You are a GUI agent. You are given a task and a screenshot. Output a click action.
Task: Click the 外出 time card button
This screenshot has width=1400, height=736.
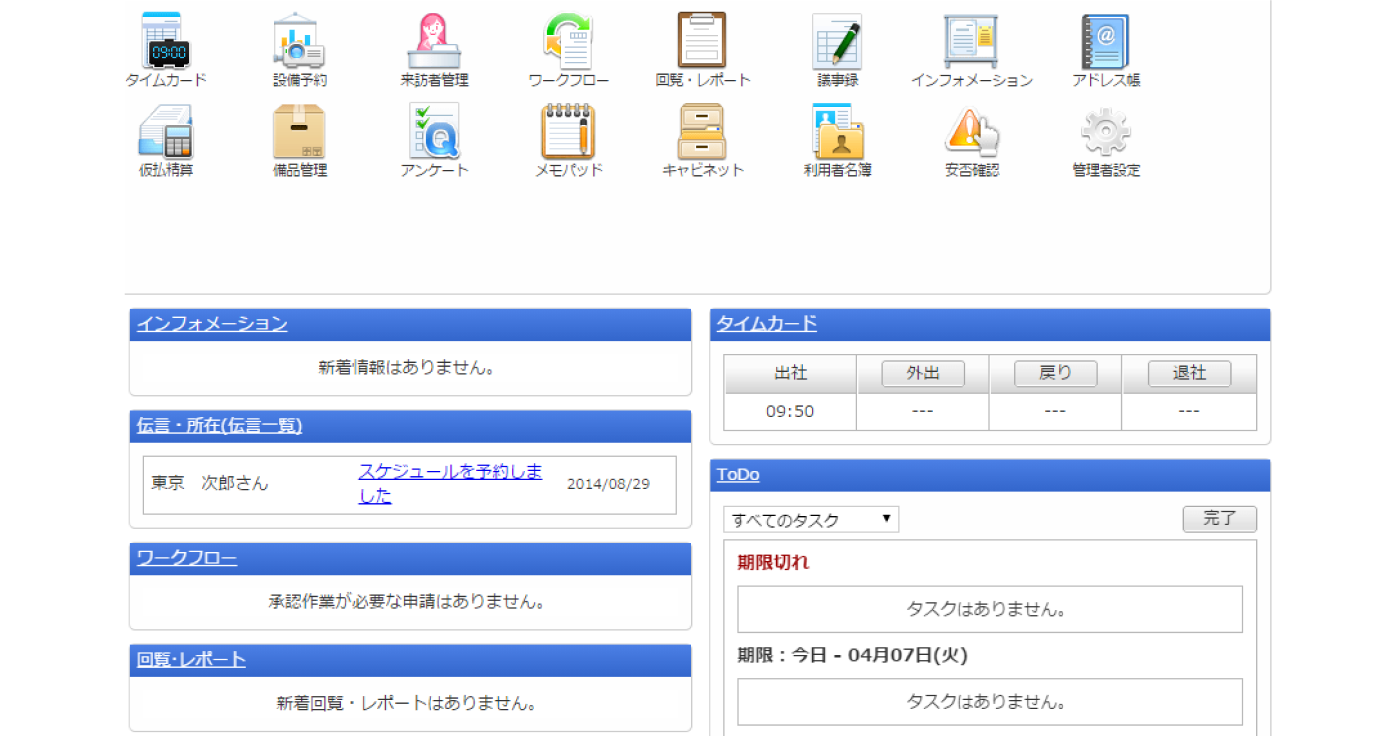point(923,373)
